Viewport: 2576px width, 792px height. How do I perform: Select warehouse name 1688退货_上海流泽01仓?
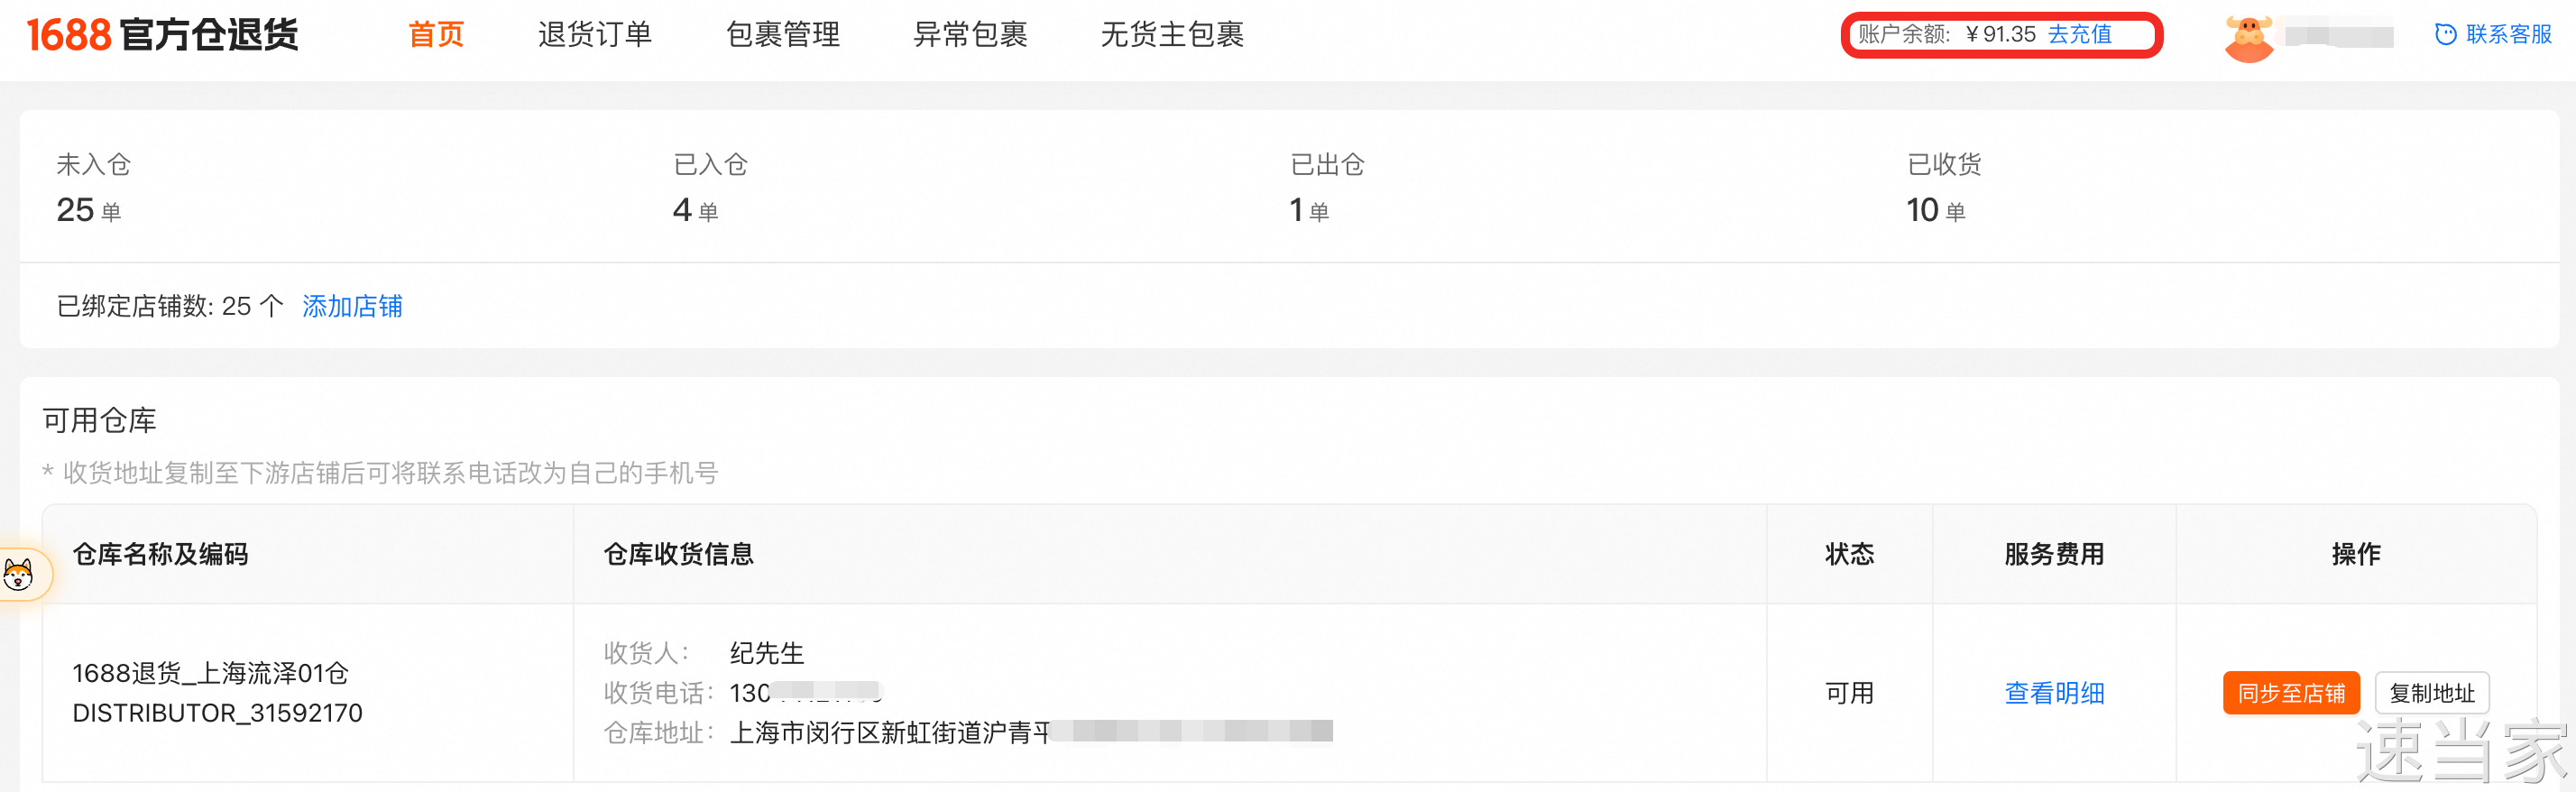click(x=210, y=673)
